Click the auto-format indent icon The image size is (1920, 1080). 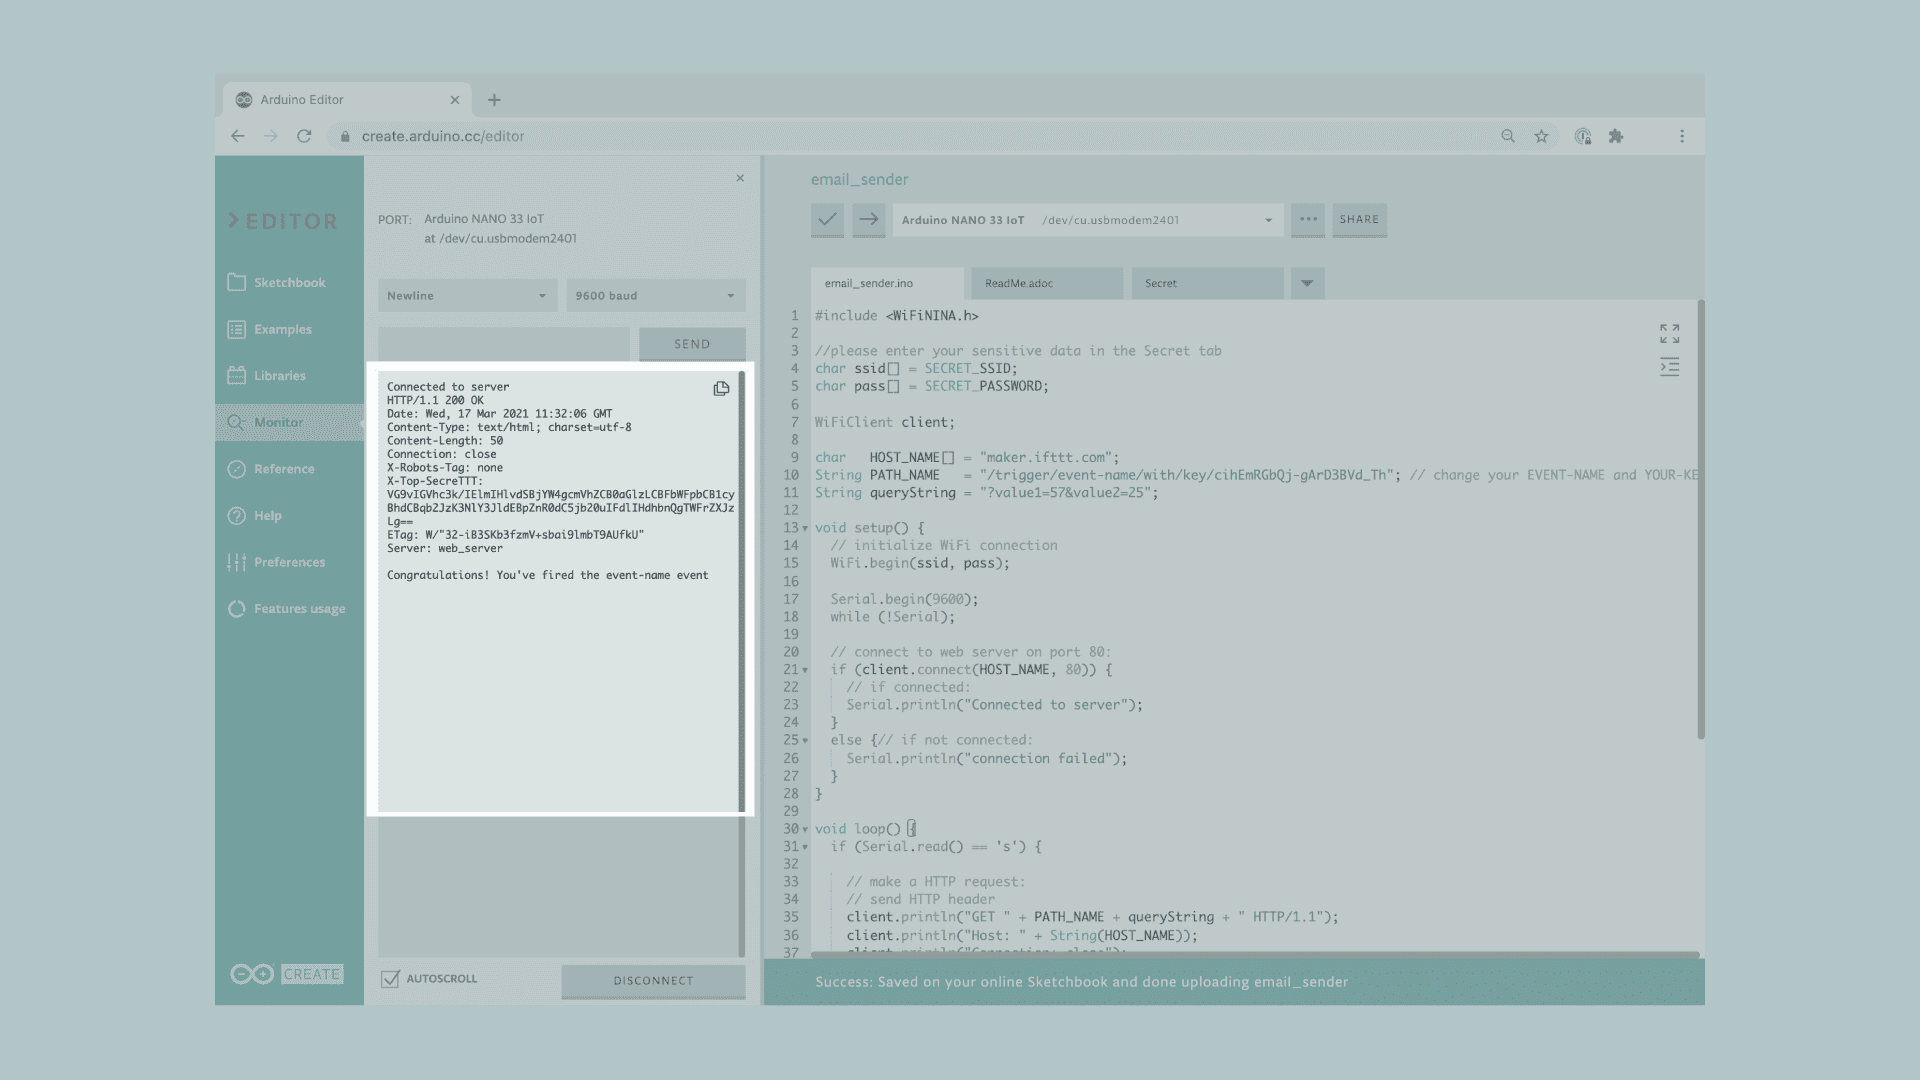1669,367
